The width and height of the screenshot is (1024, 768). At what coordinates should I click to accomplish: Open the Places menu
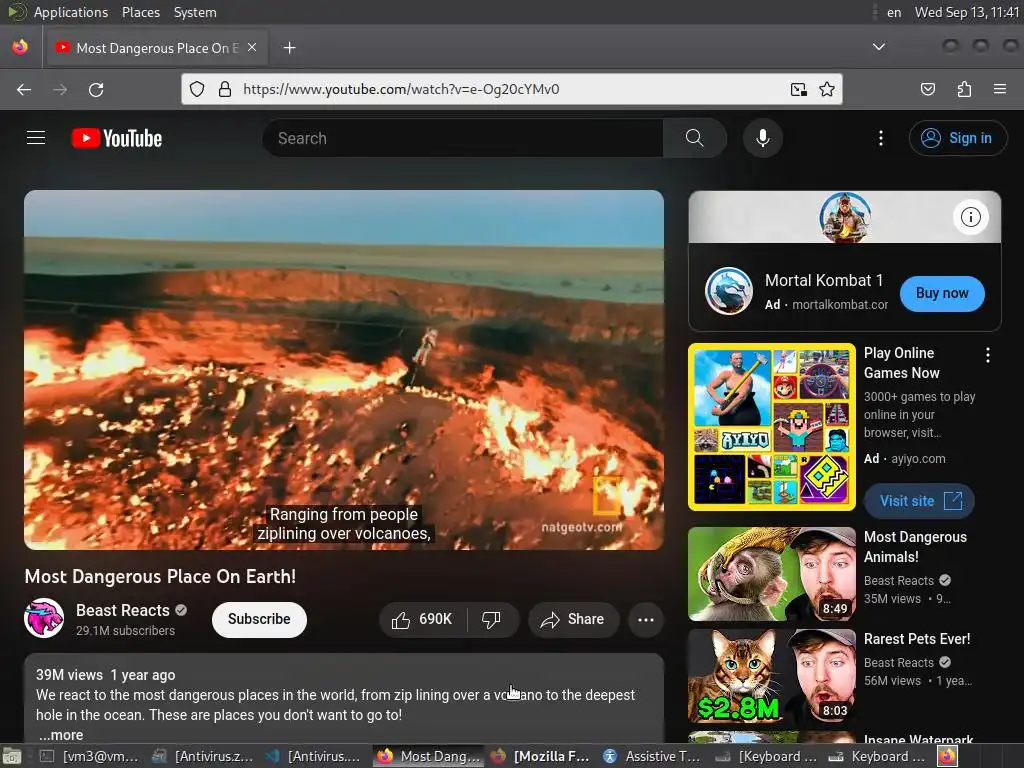[140, 12]
